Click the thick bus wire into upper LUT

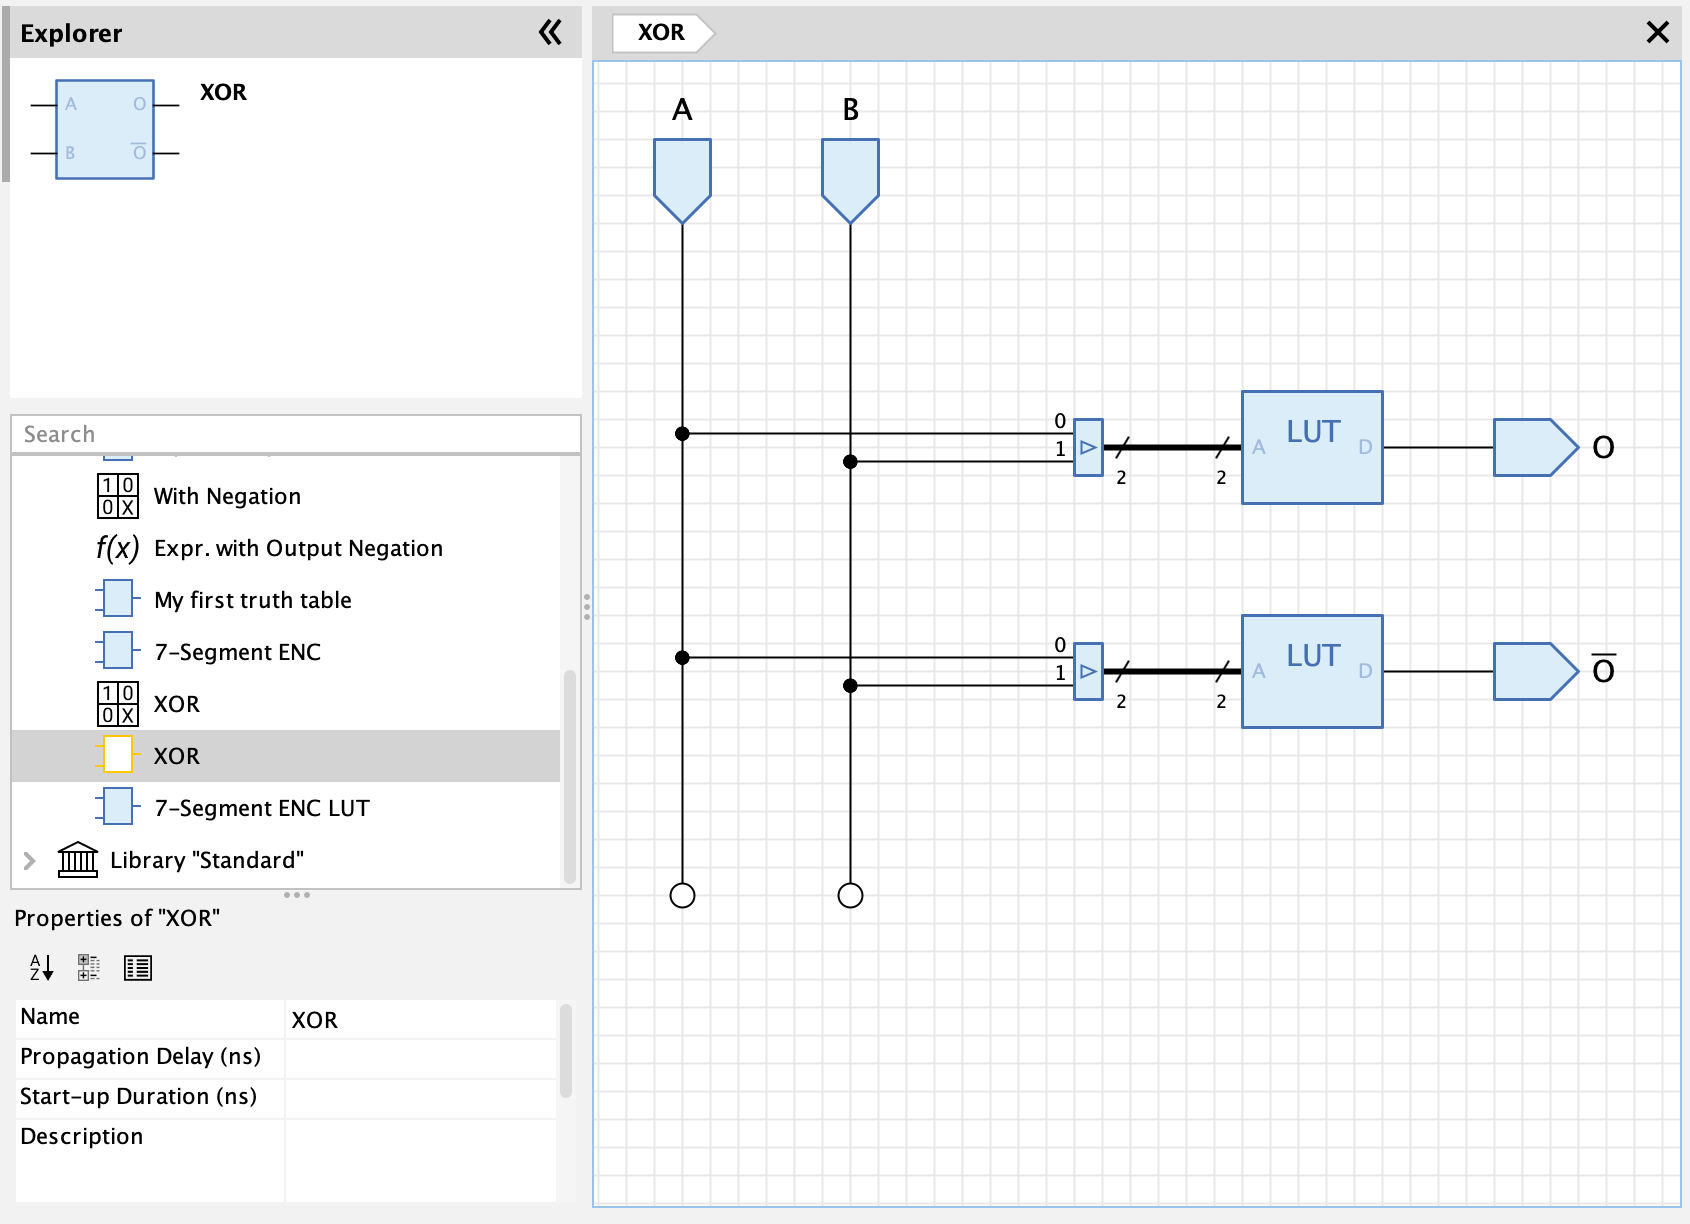click(1172, 447)
